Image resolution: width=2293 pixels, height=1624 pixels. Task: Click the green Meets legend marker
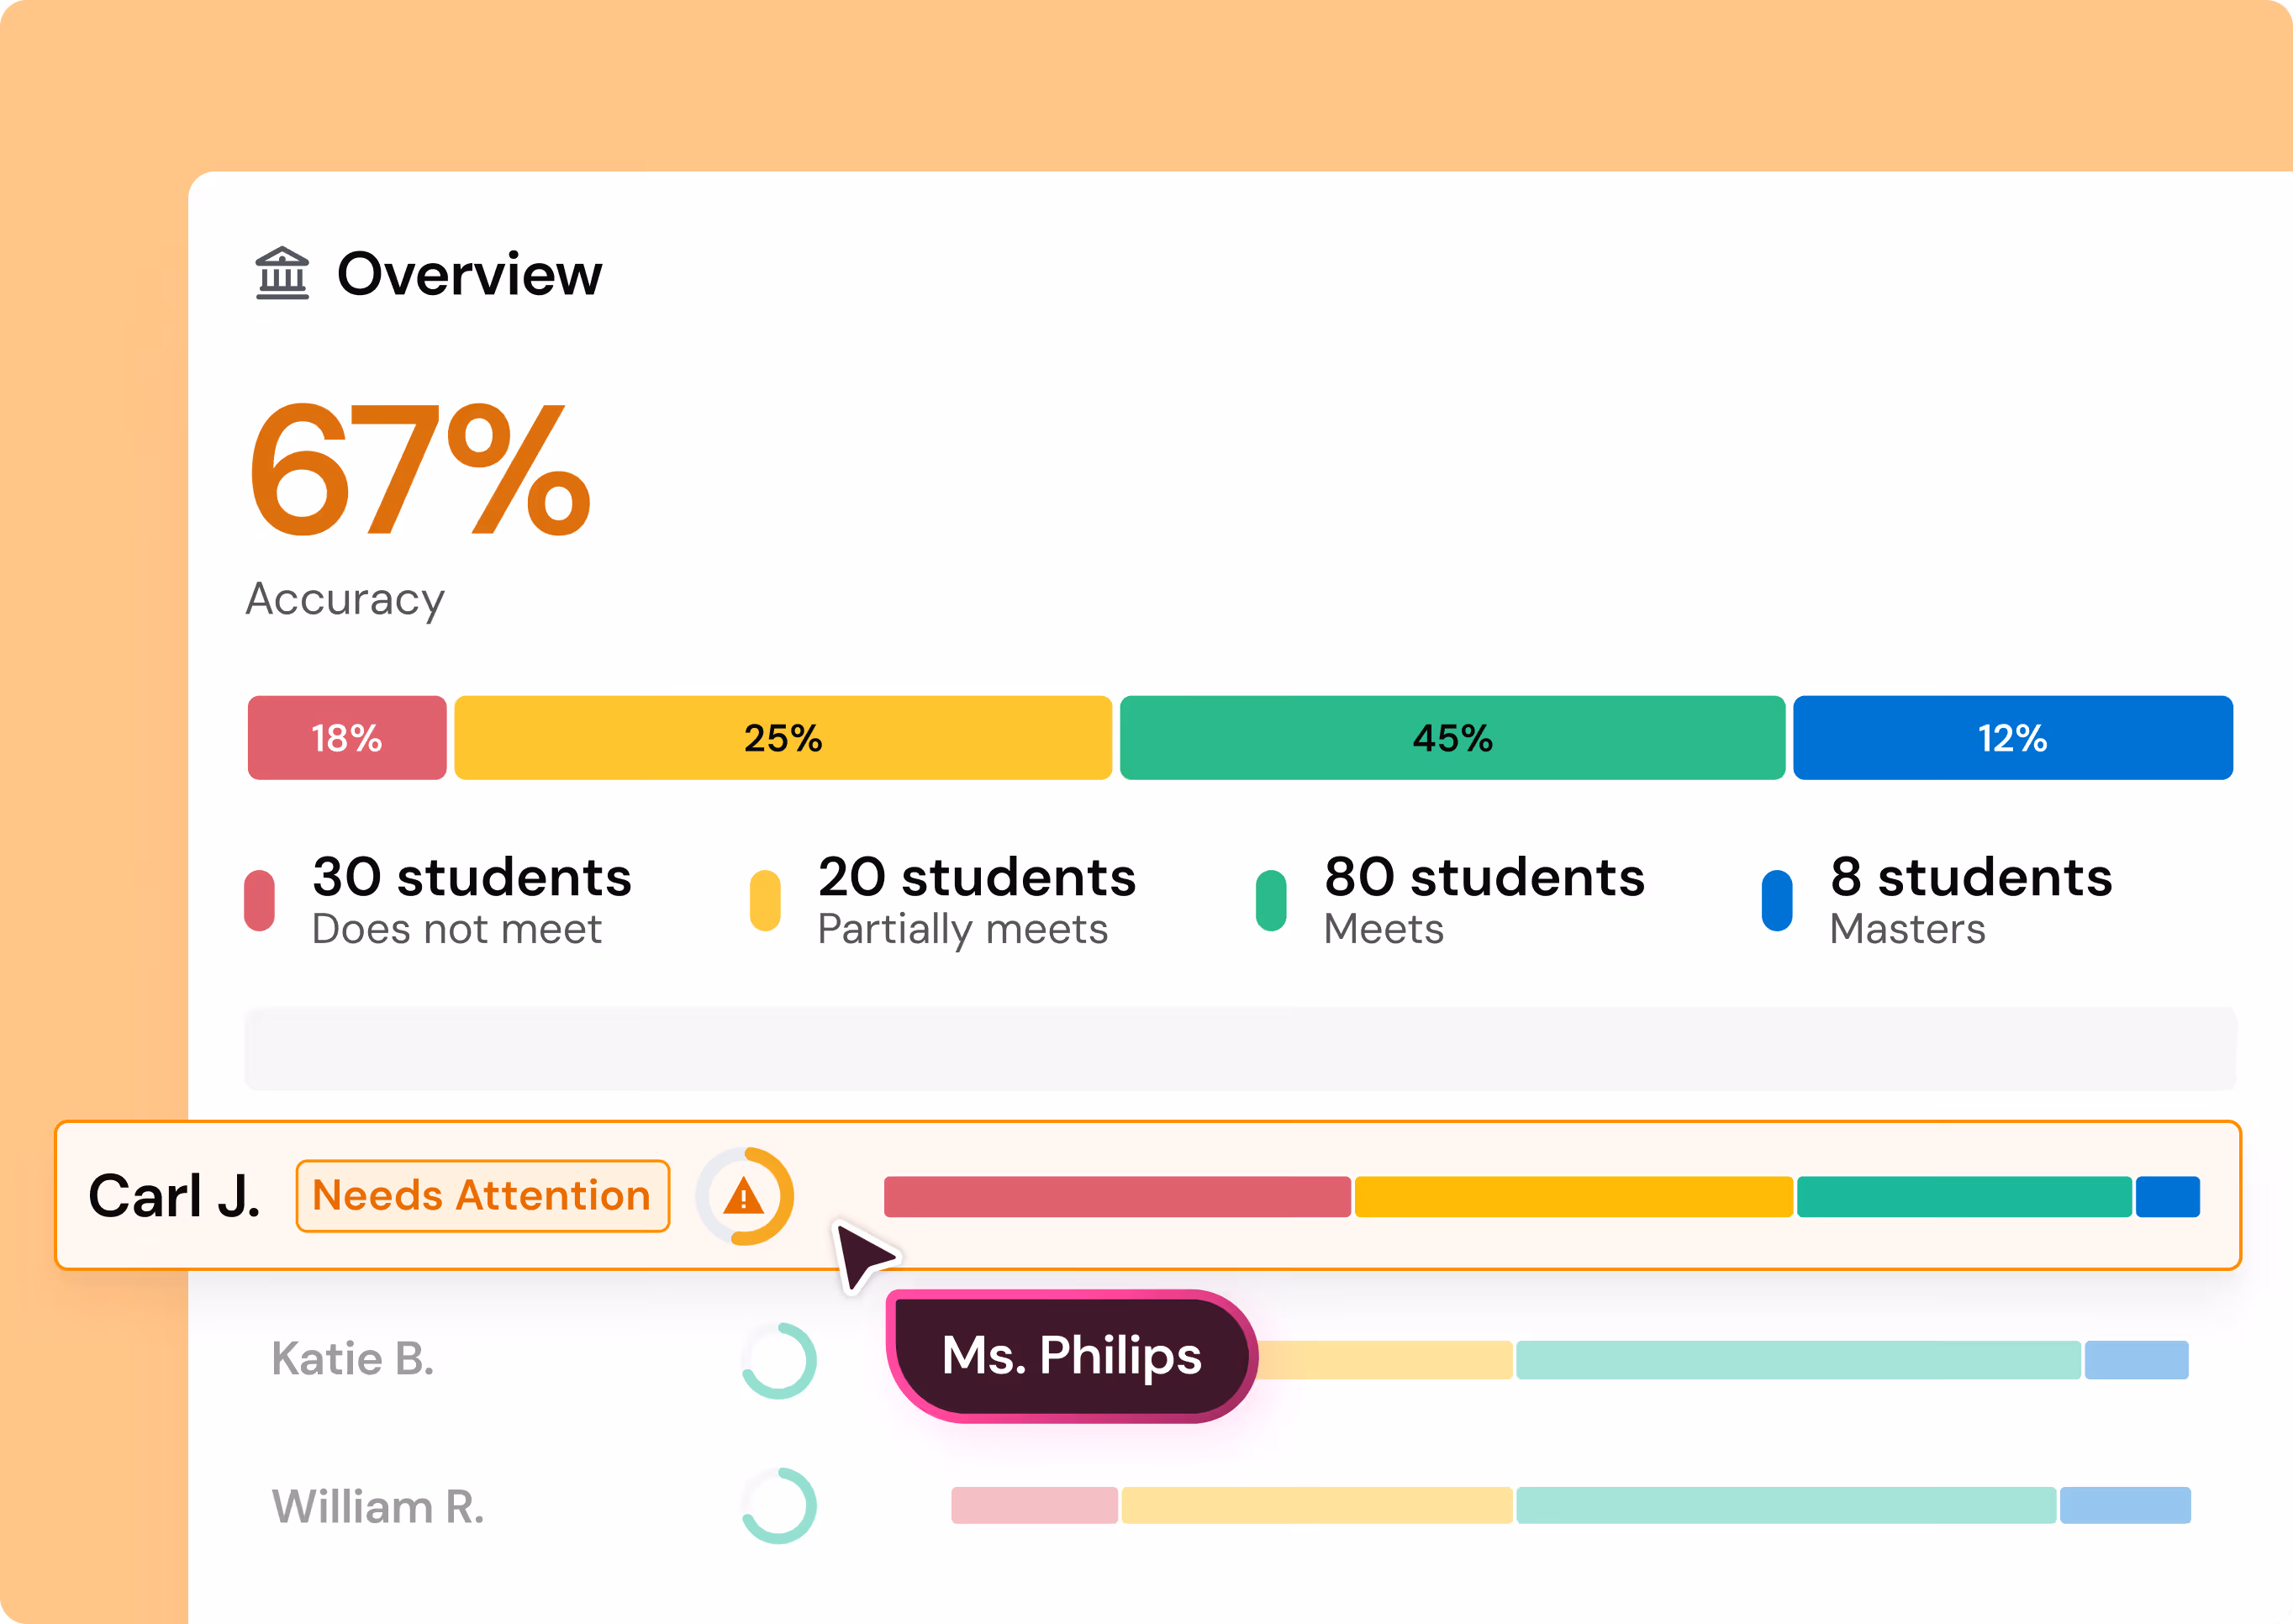[1271, 900]
